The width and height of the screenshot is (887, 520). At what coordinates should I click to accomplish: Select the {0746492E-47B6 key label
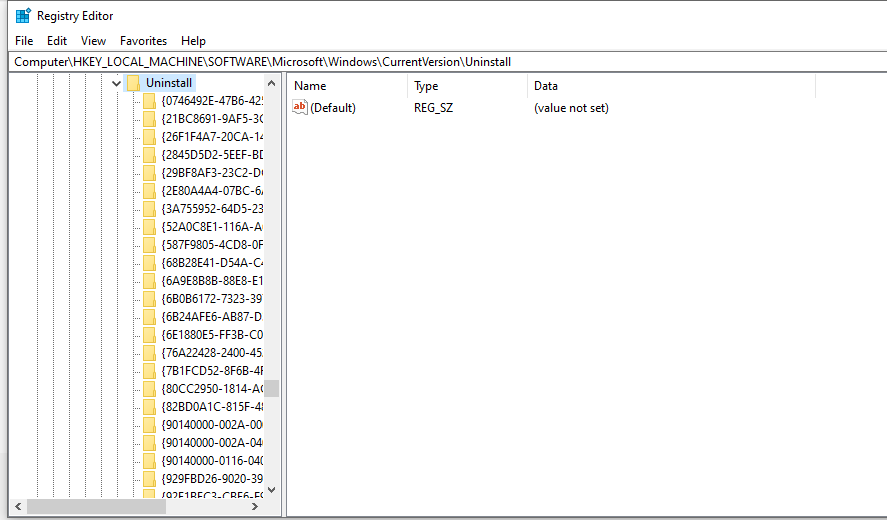point(212,101)
